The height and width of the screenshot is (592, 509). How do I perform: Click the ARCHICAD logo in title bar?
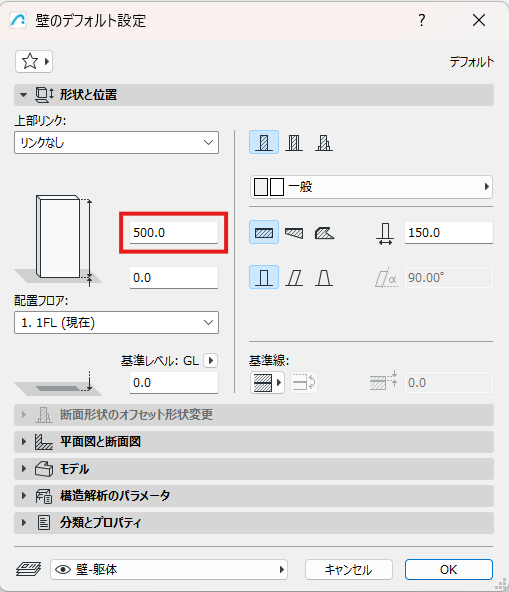pyautogui.click(x=18, y=20)
